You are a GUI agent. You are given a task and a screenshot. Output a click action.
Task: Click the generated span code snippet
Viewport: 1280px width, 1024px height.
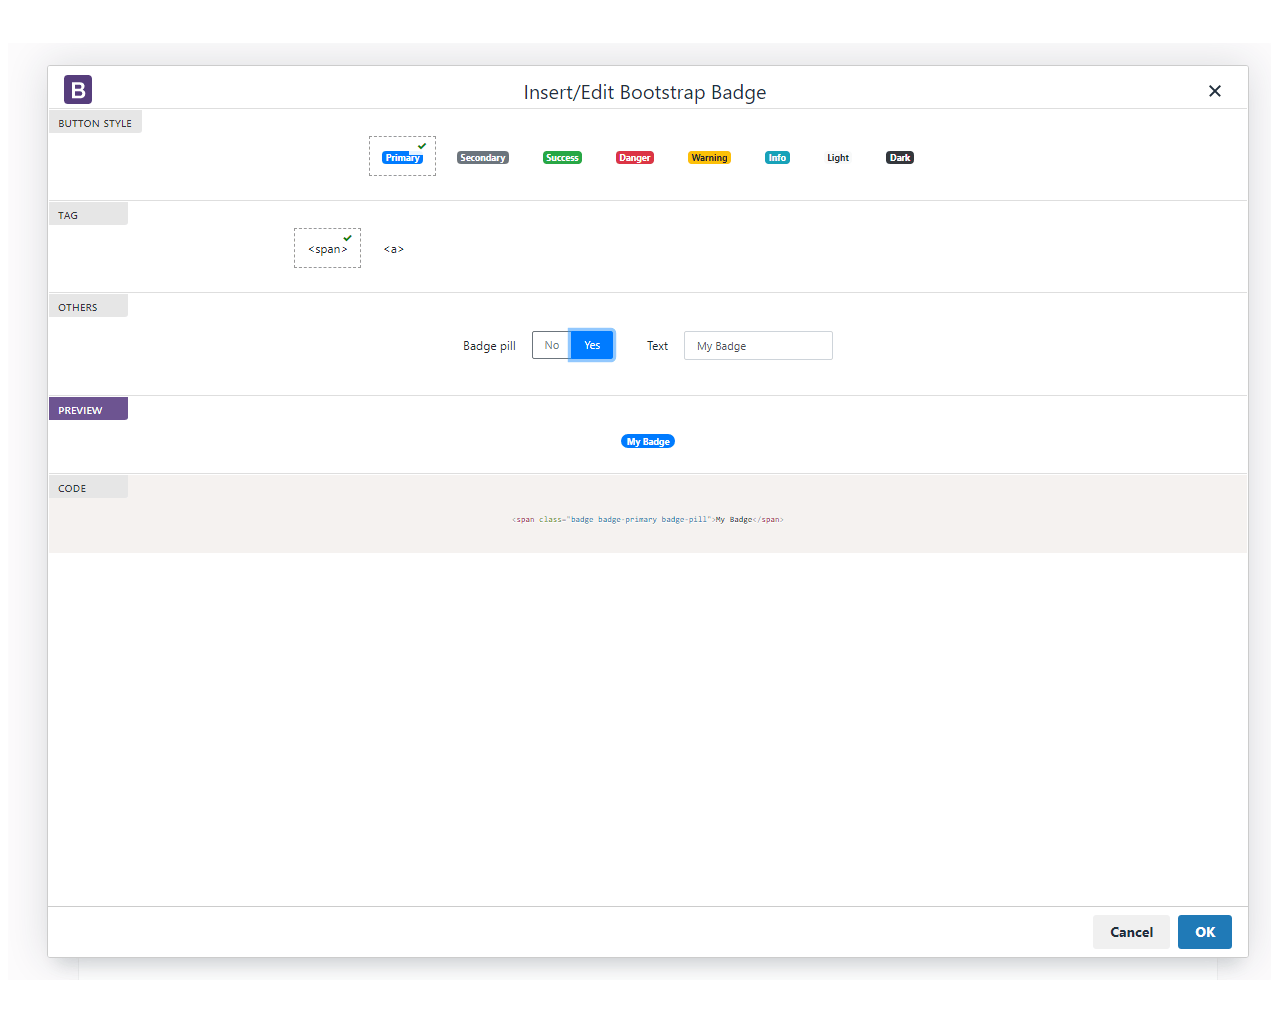648,519
